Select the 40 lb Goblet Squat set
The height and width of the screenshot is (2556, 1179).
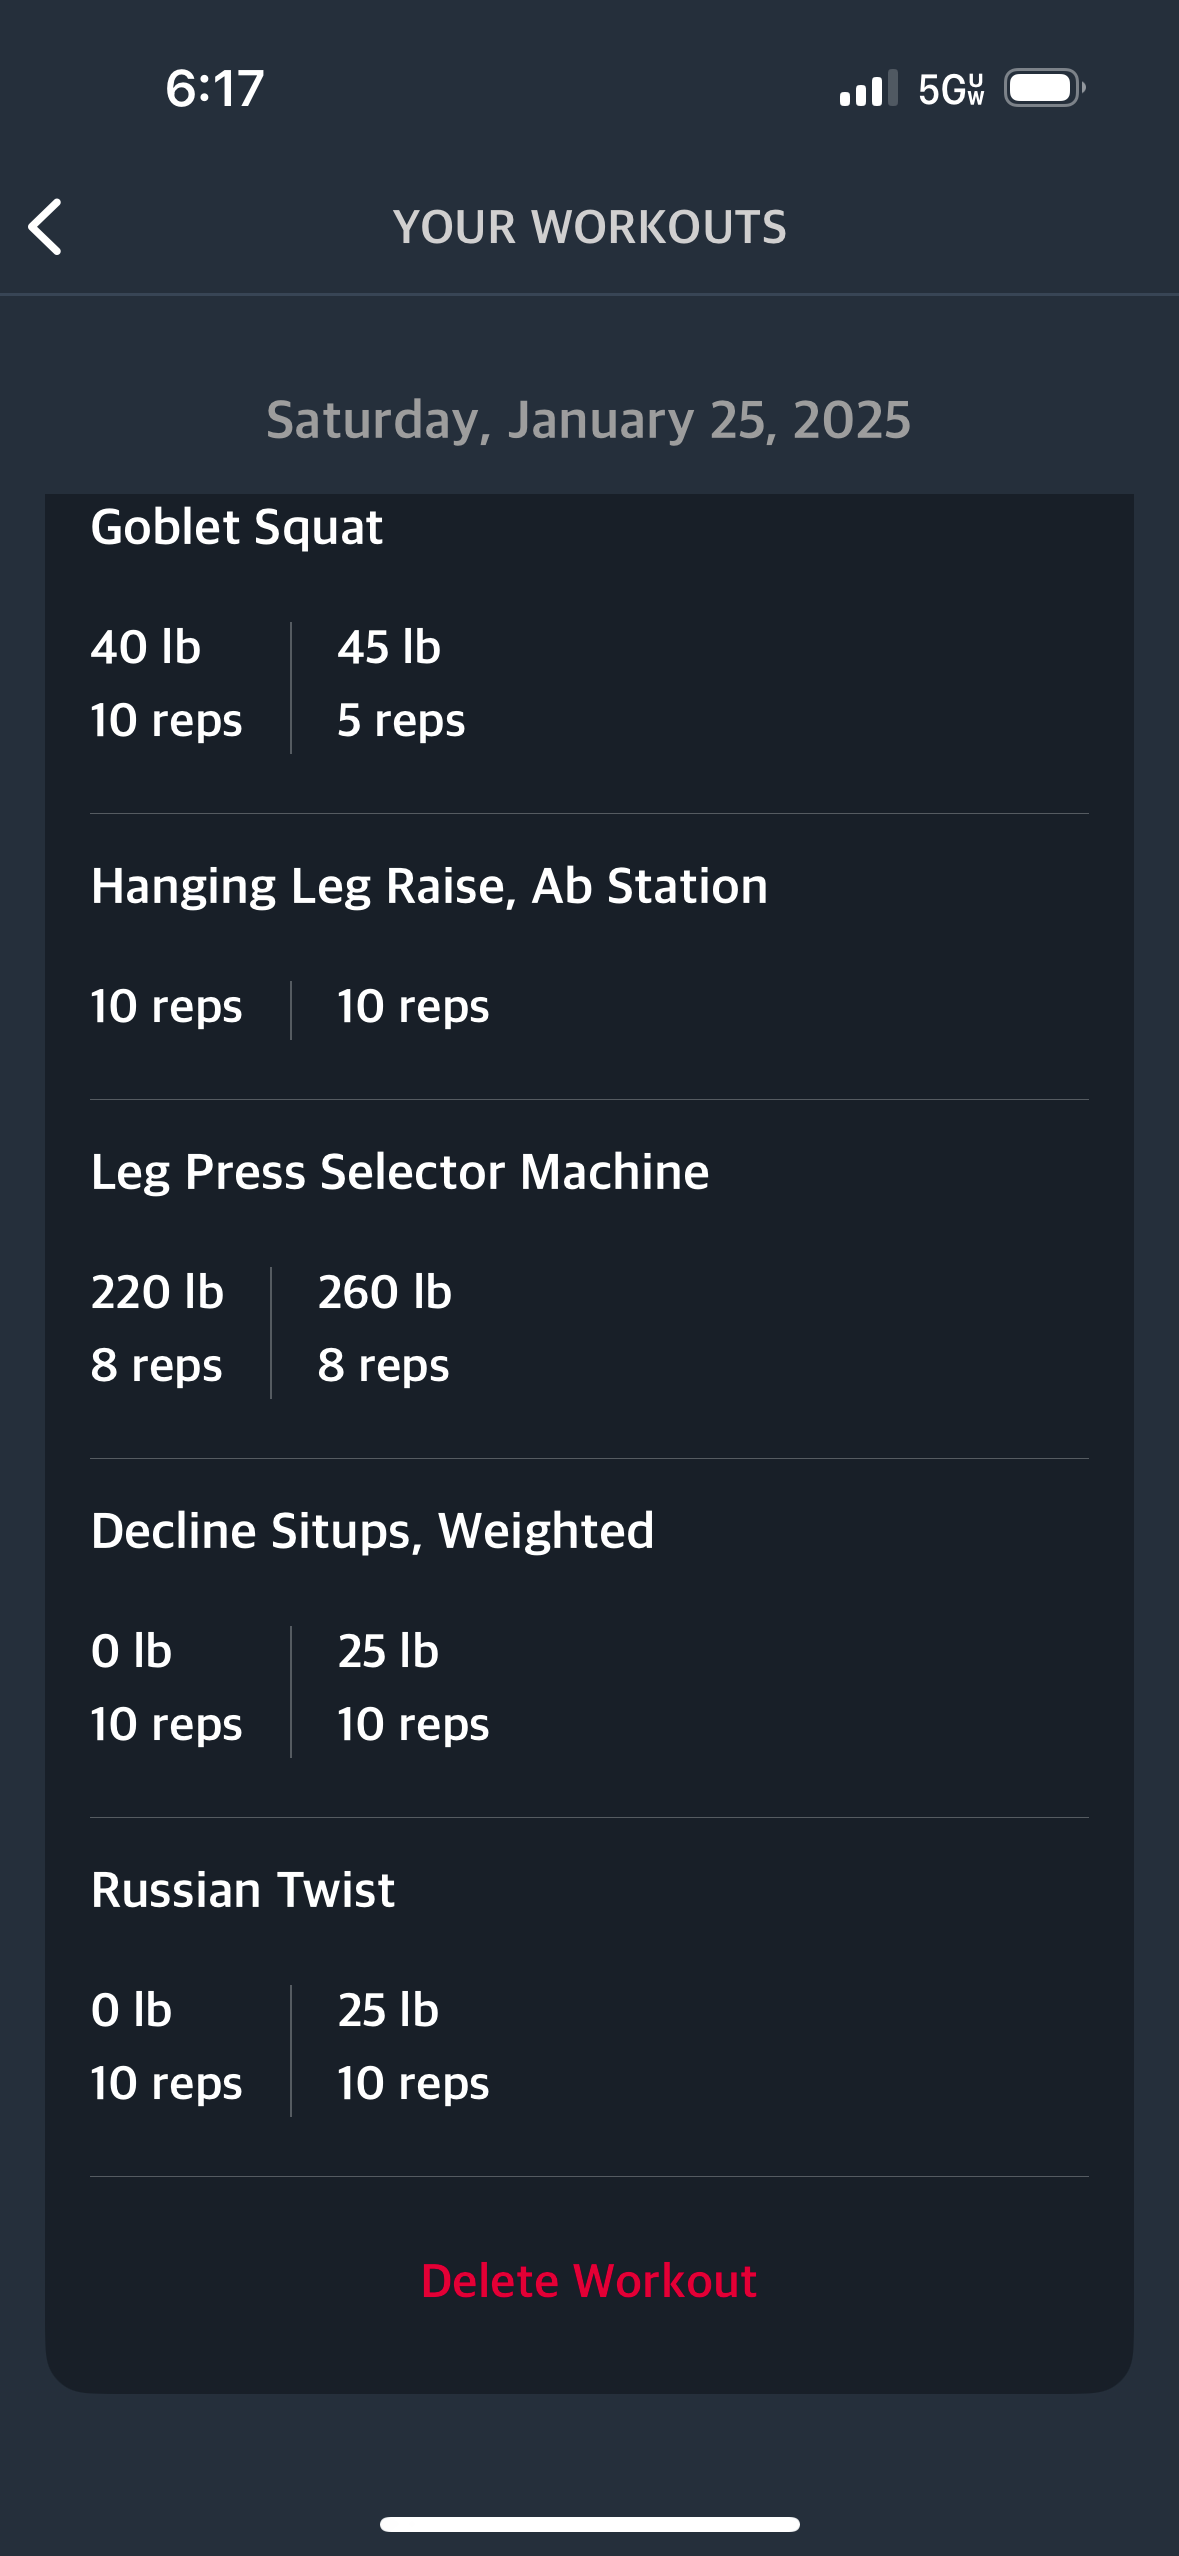166,684
